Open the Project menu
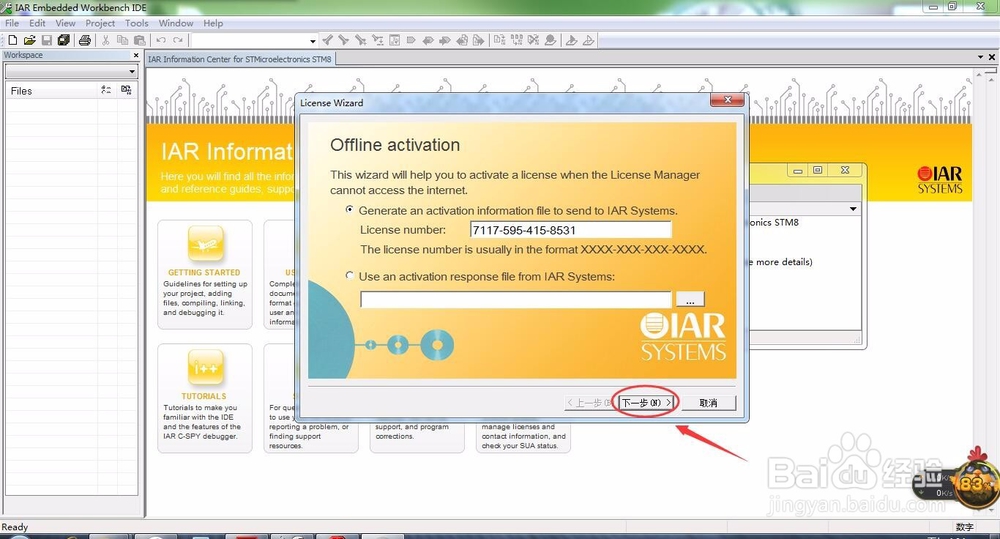The width and height of the screenshot is (1000, 539). 100,23
